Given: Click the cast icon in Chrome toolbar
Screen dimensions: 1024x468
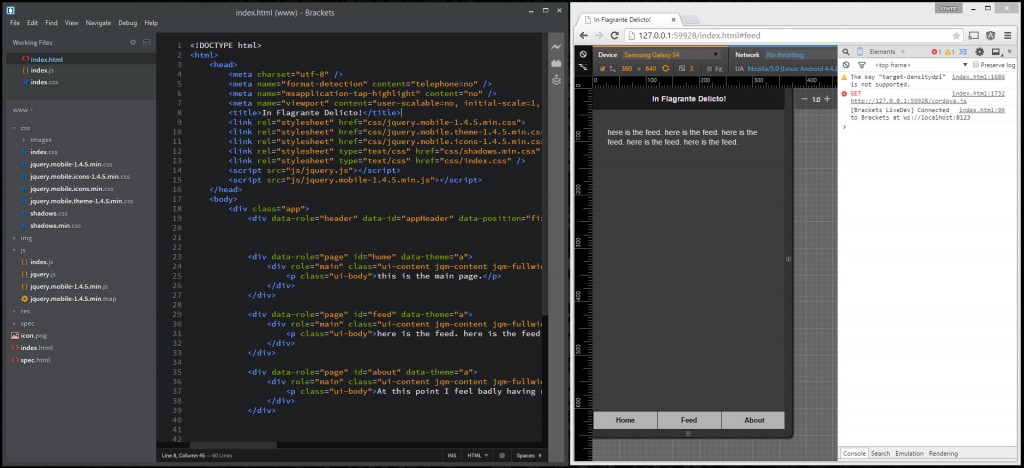Looking at the screenshot, I should point(974,35).
